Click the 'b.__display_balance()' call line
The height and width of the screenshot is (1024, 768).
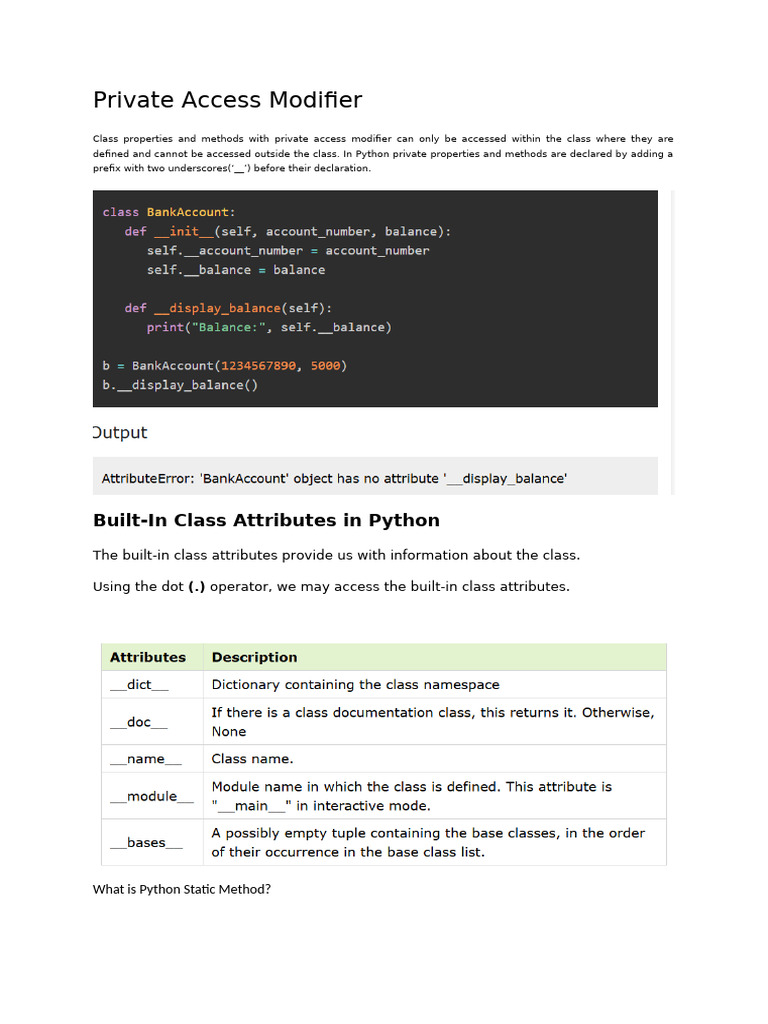click(180, 385)
